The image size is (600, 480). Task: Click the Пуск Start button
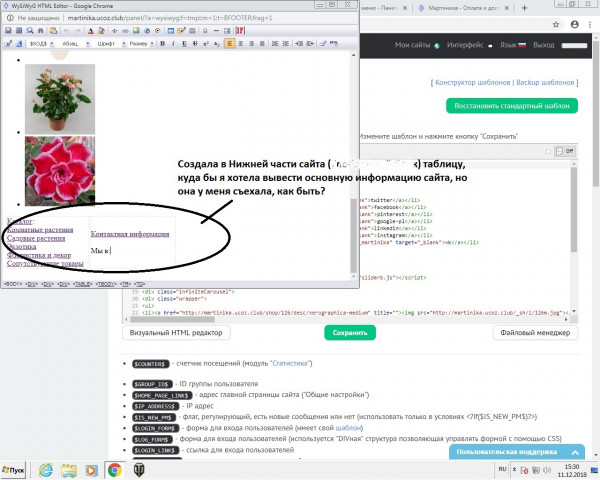pyautogui.click(x=13, y=470)
